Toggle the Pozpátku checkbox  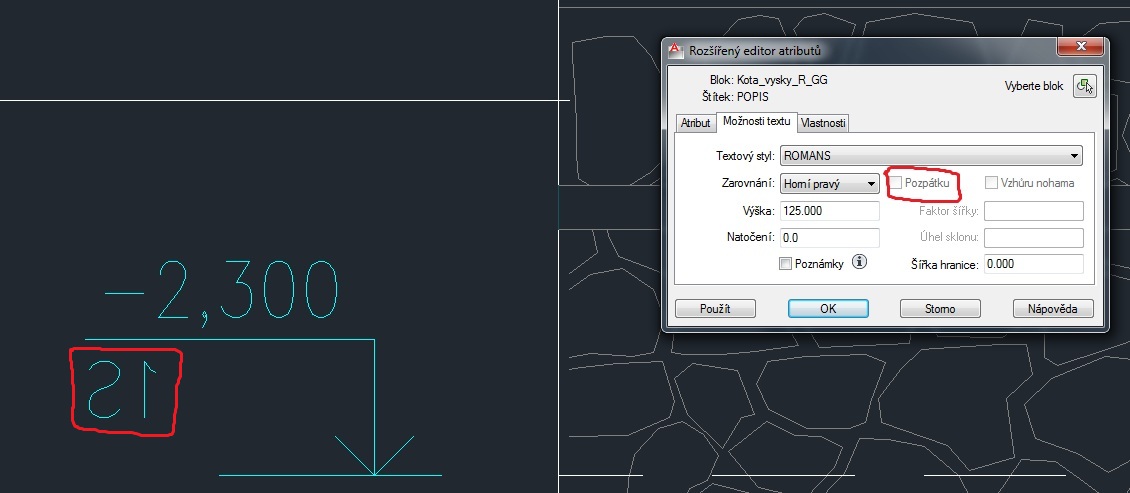pyautogui.click(x=897, y=183)
